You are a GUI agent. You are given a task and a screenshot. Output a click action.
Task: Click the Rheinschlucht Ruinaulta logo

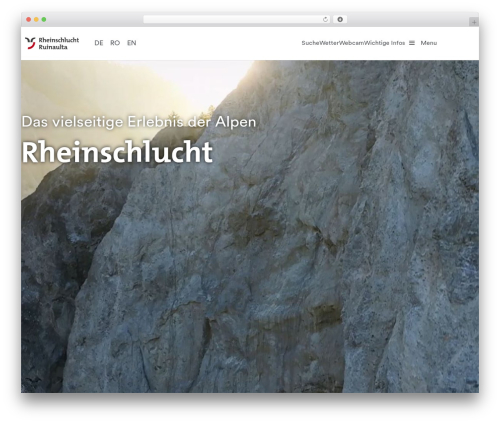pos(52,43)
